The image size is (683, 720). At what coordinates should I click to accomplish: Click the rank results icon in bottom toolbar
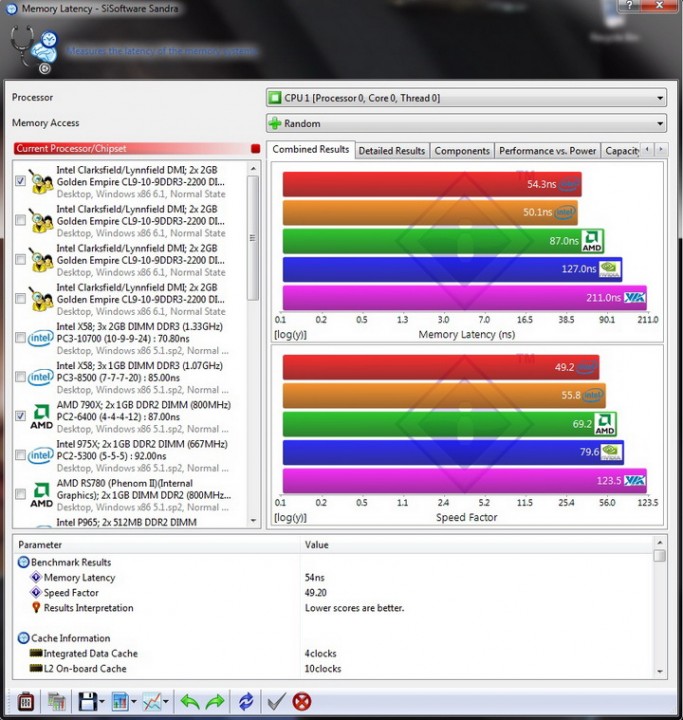[56, 702]
